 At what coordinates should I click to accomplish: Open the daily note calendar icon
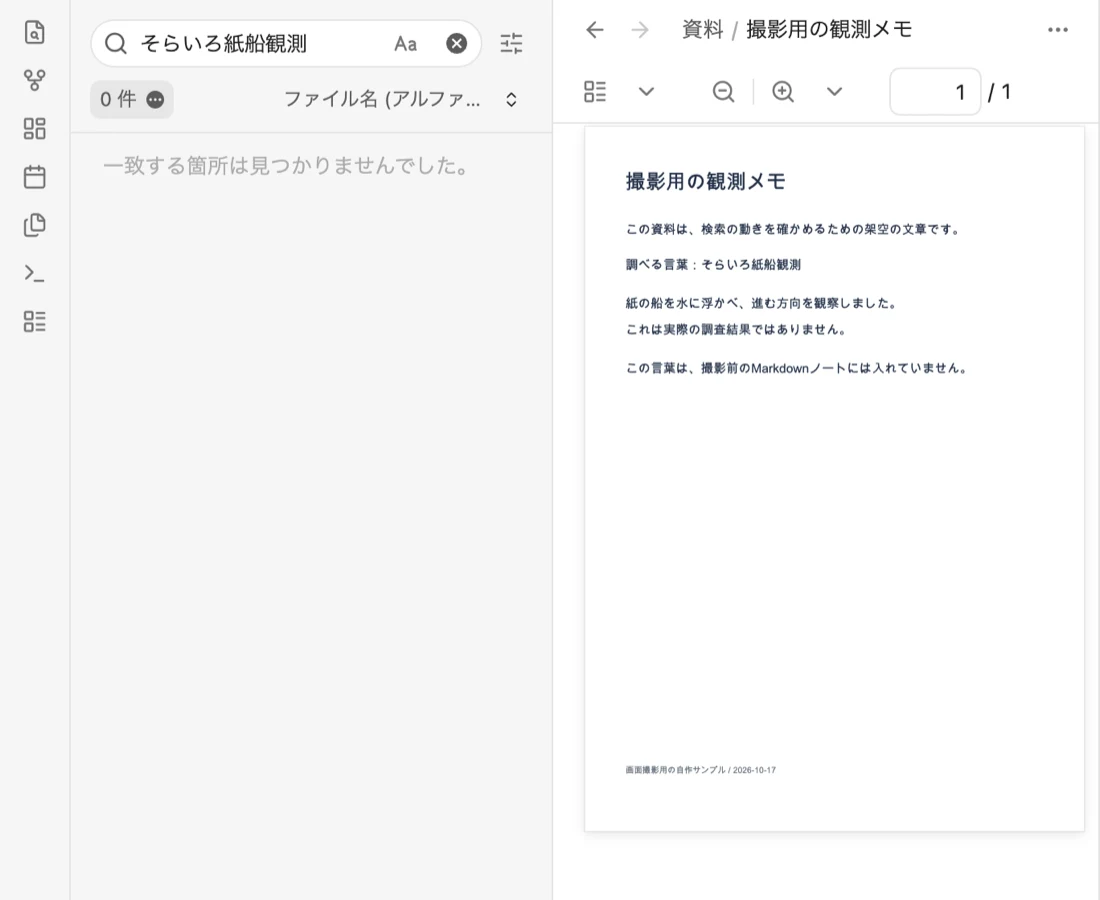point(34,177)
